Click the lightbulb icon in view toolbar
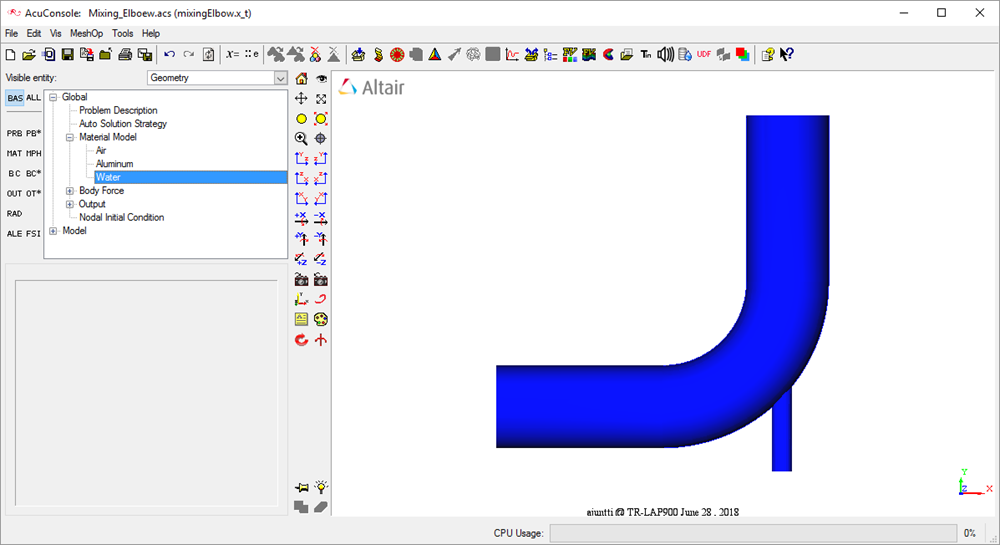Image resolution: width=1000 pixels, height=545 pixels. tap(321, 487)
